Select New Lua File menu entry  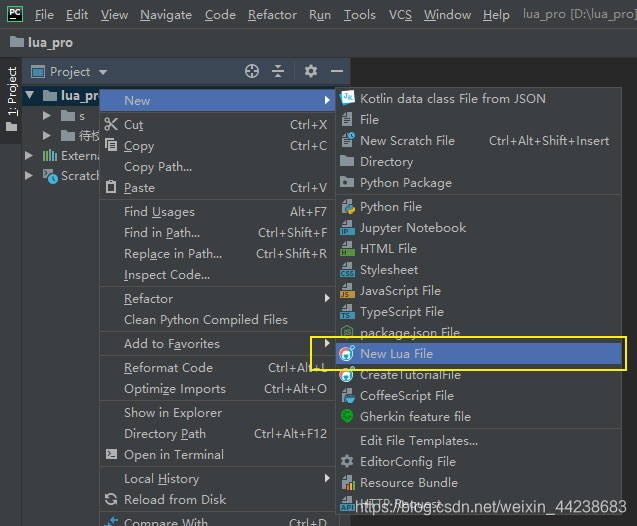[x=479, y=353]
